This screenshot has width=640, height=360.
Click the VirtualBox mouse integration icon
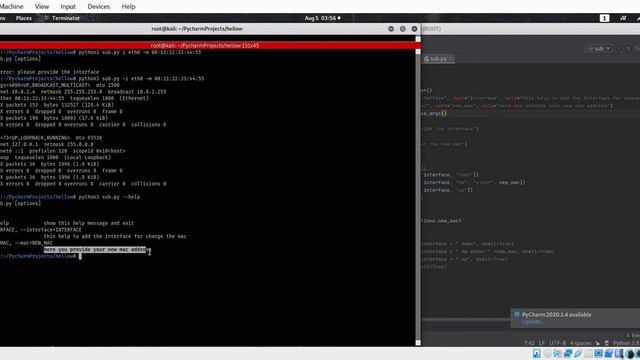click(630, 353)
